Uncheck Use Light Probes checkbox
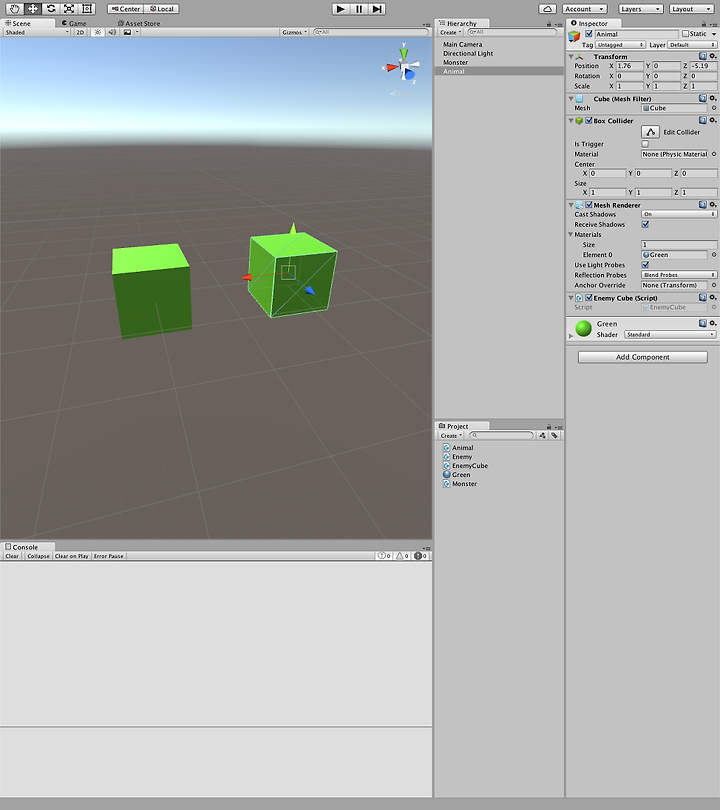 point(645,265)
